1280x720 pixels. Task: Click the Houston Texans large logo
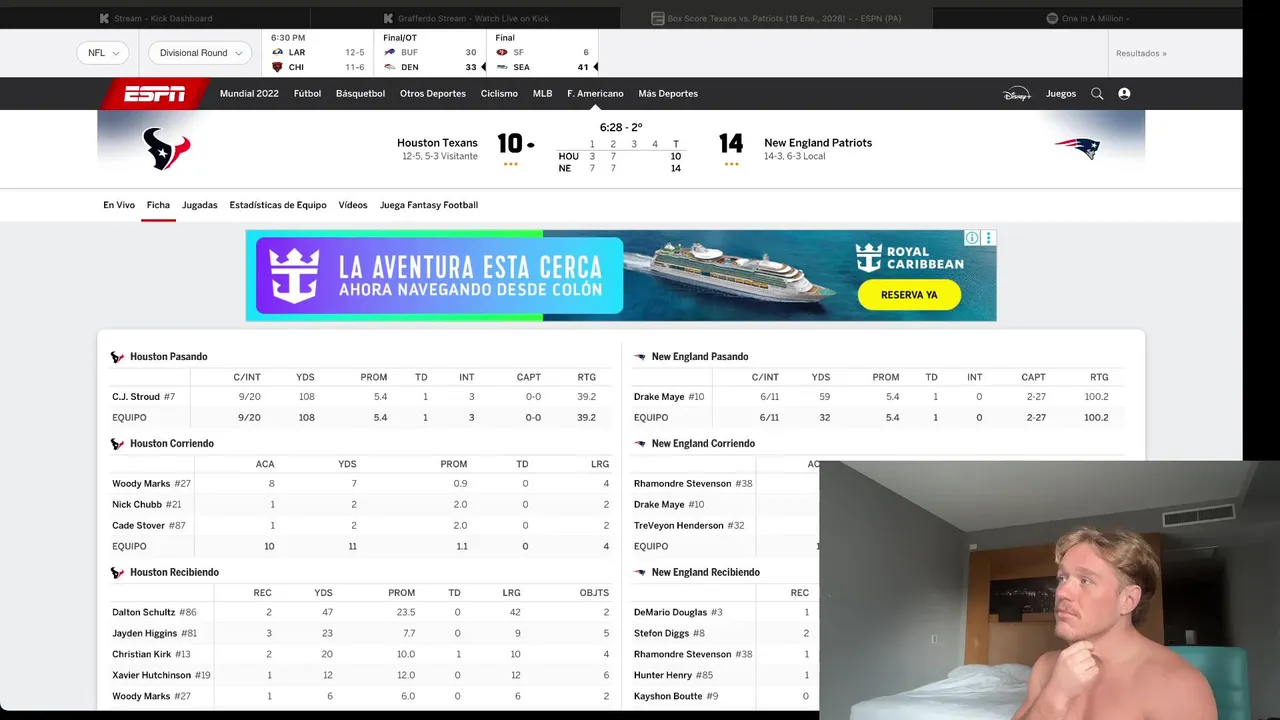point(166,149)
